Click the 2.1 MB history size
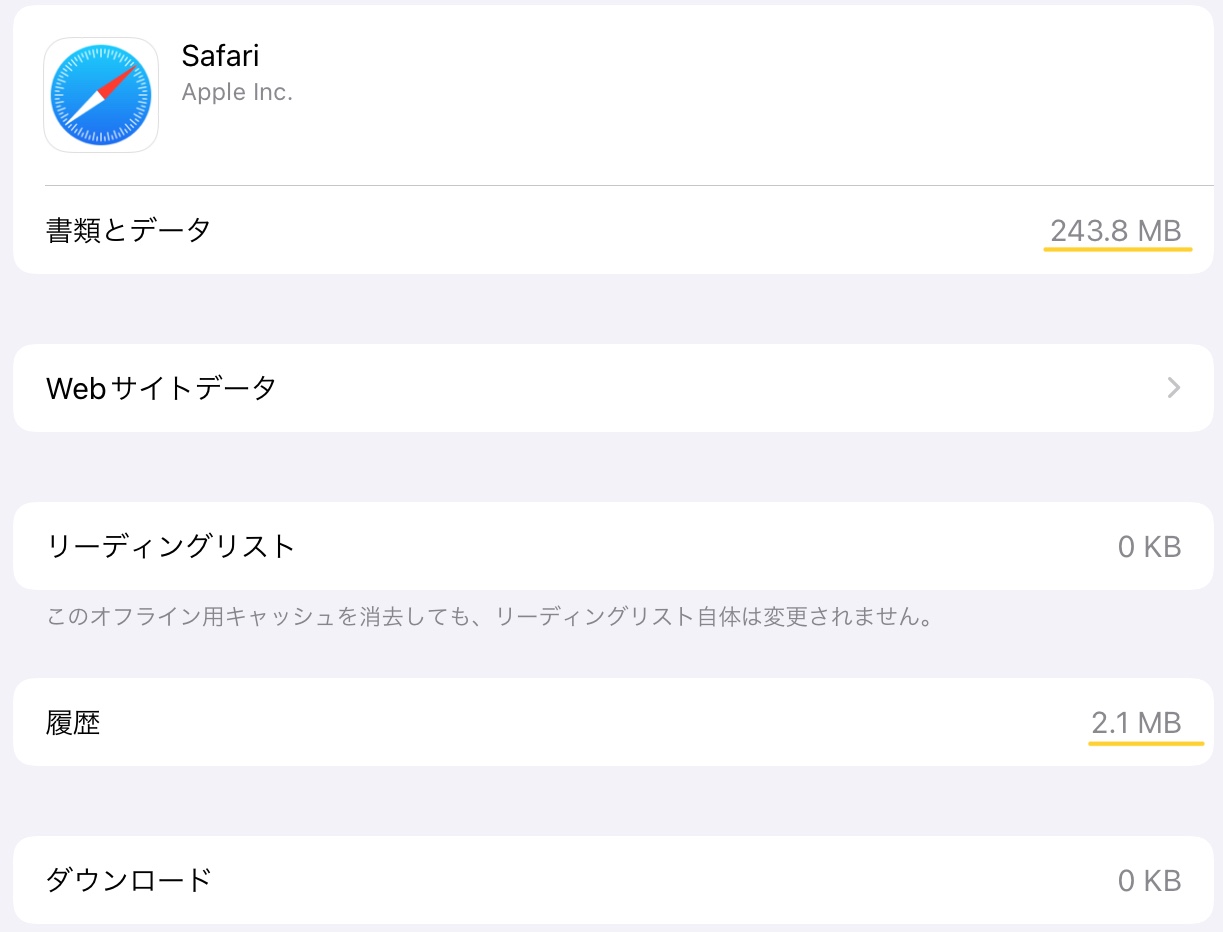This screenshot has height=932, width=1223. (x=1136, y=722)
